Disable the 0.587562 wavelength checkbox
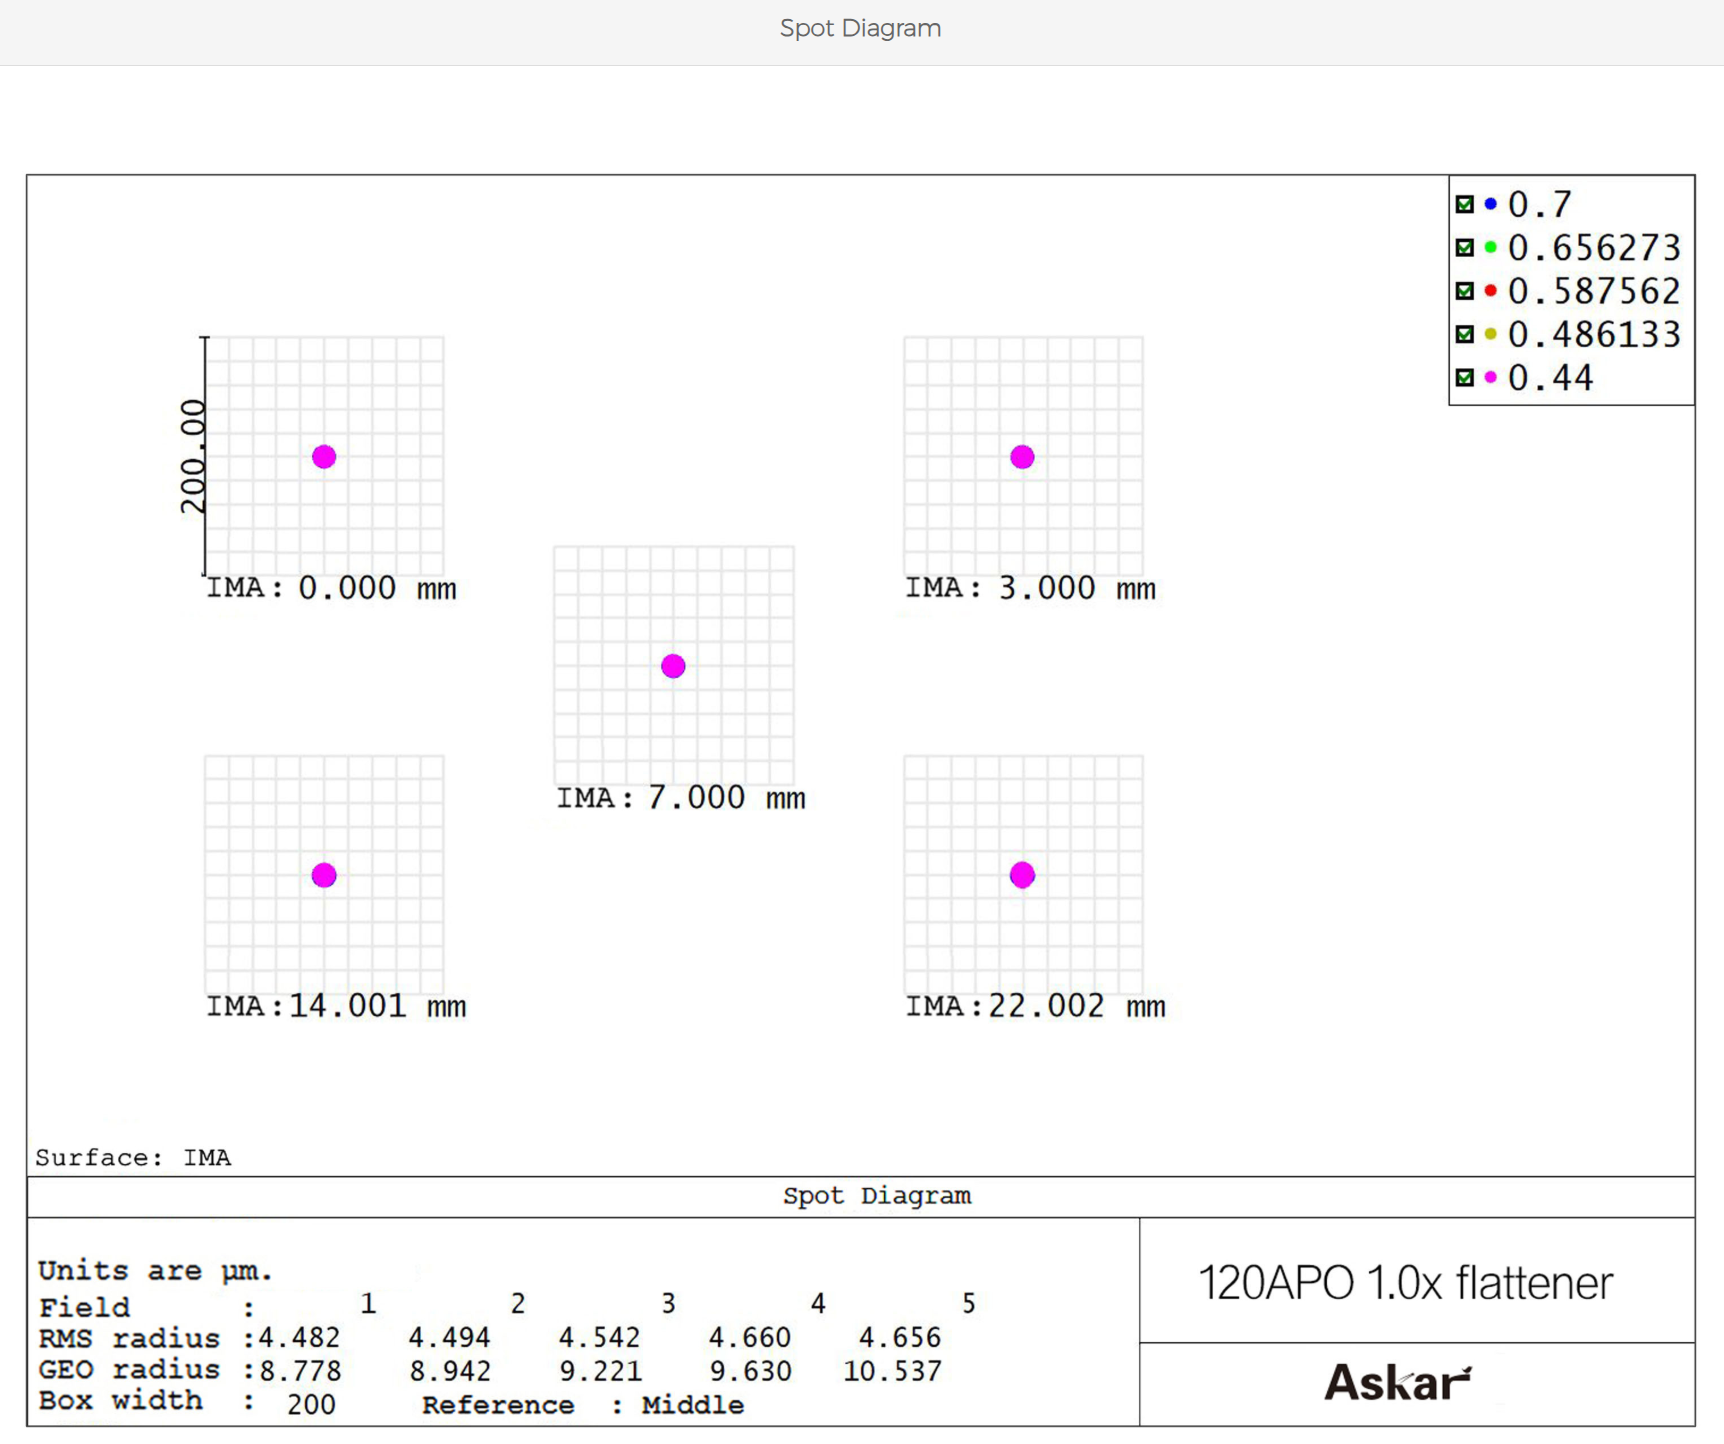The image size is (1724, 1444). 1465,291
